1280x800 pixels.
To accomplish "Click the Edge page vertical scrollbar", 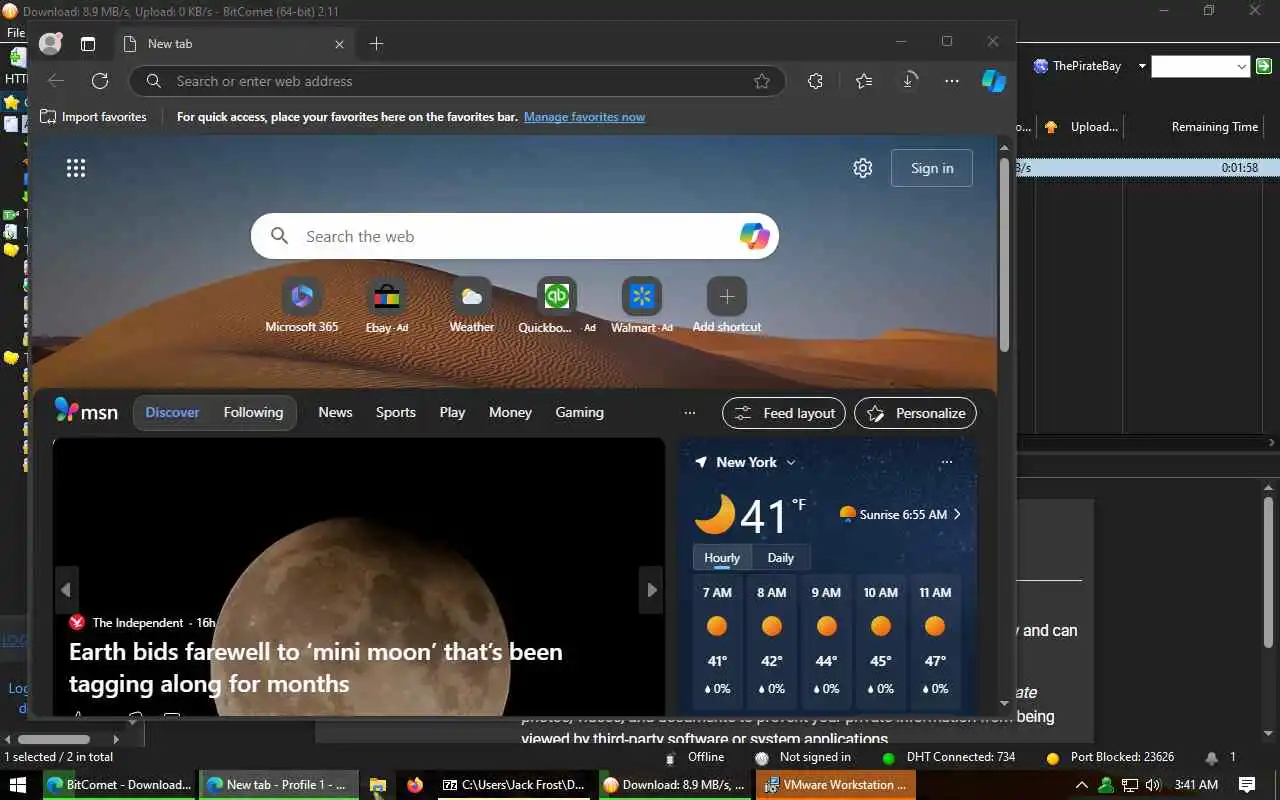I will 1004,254.
